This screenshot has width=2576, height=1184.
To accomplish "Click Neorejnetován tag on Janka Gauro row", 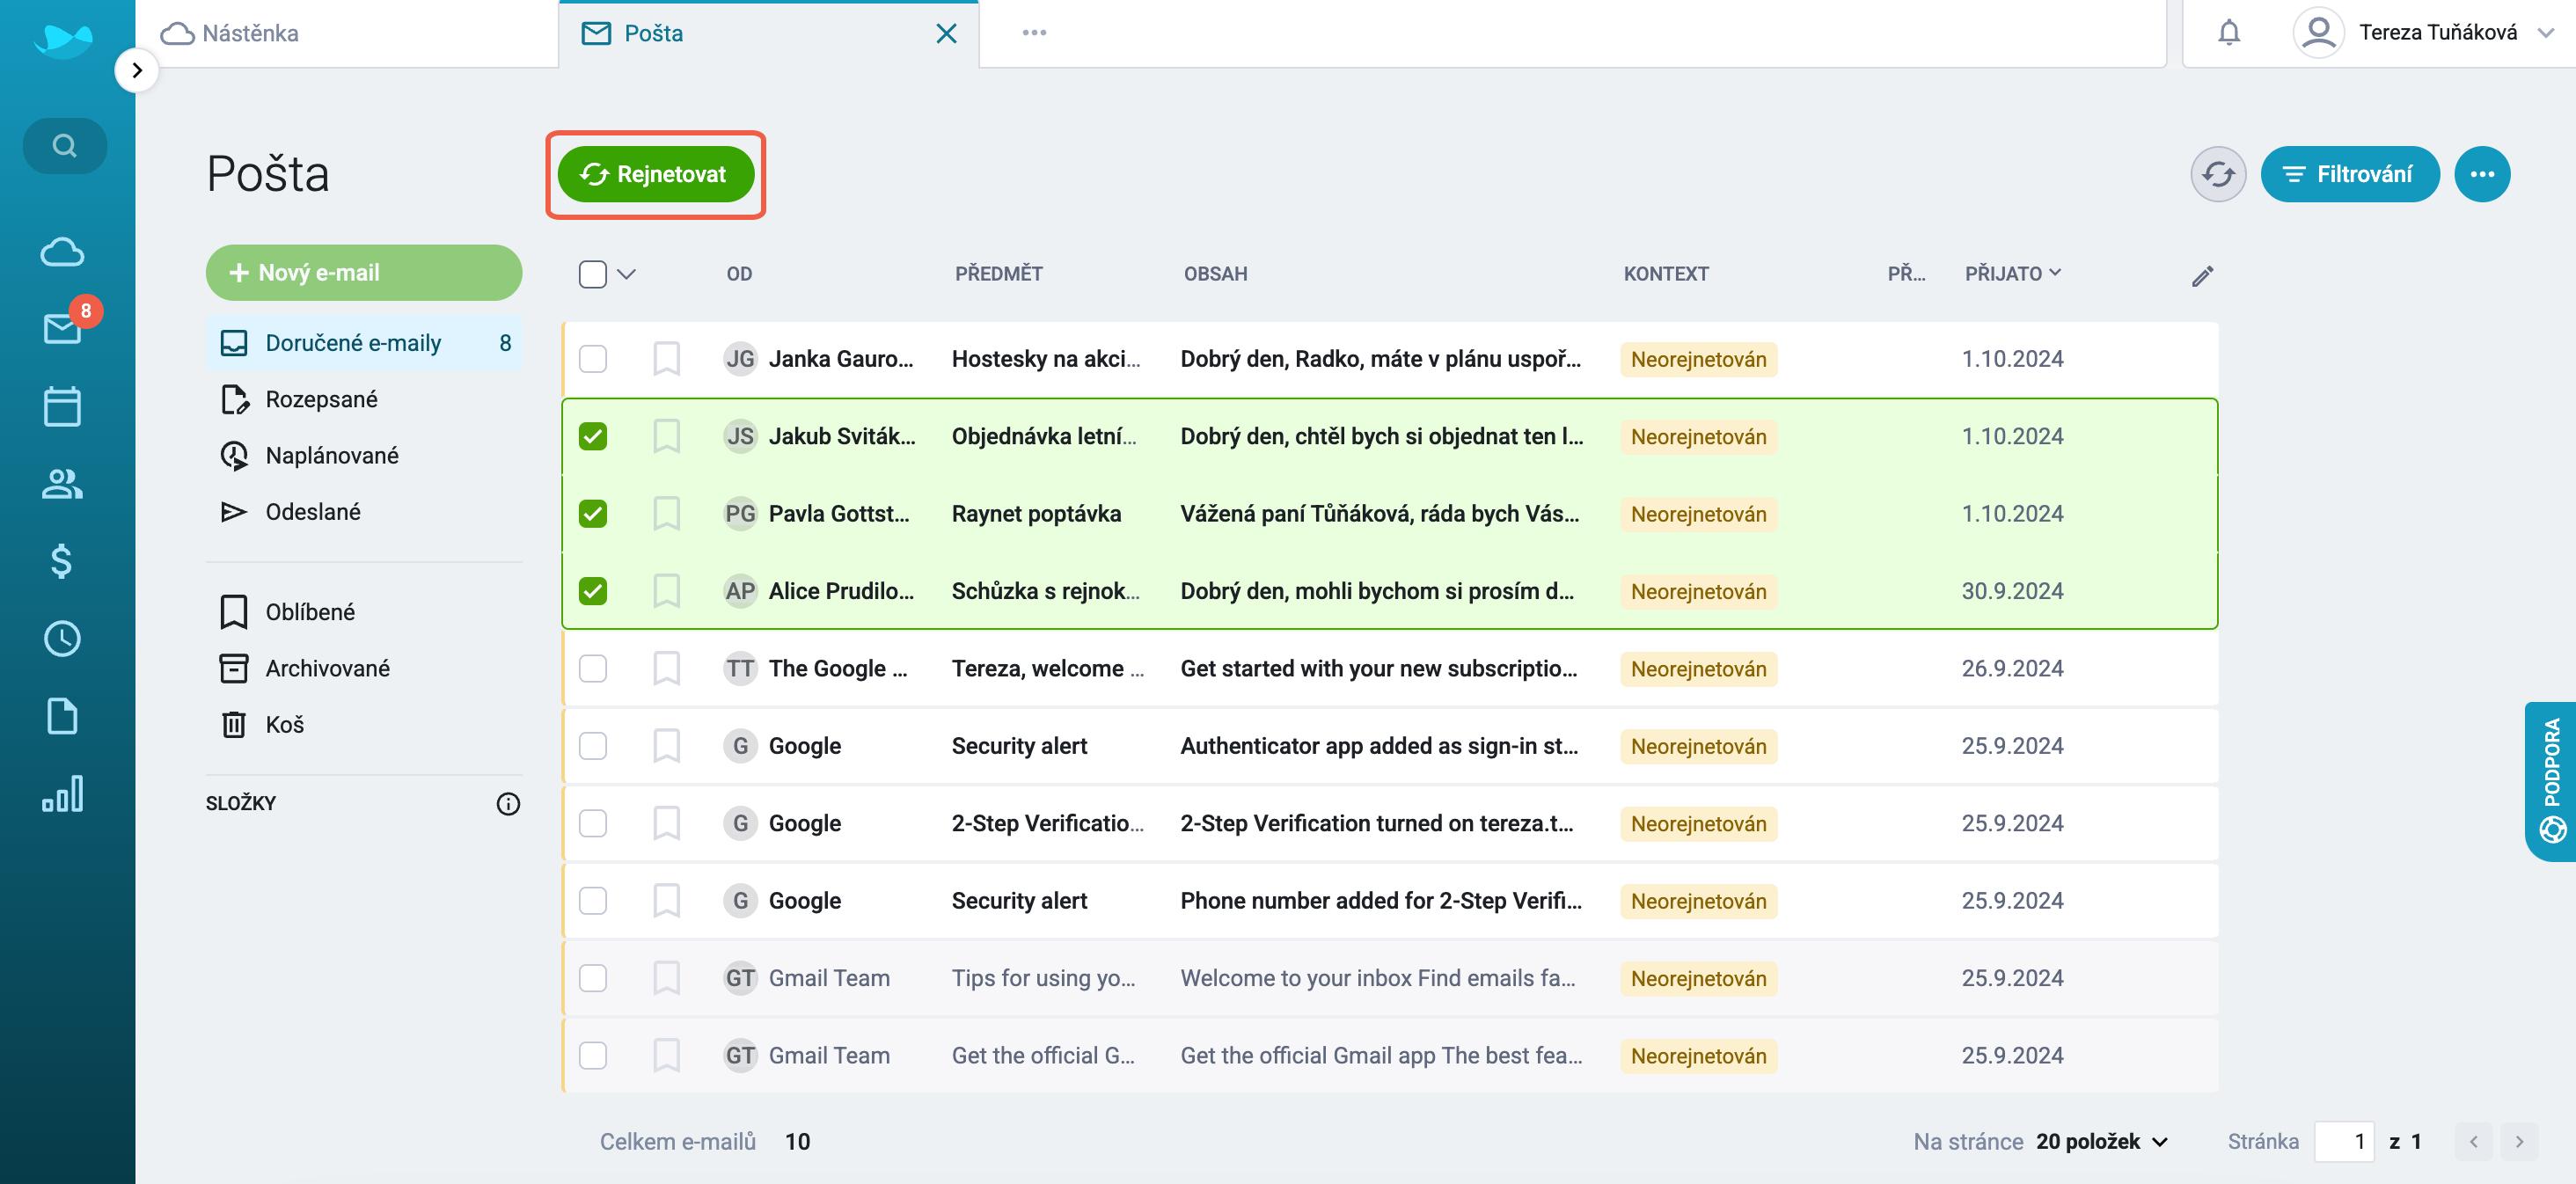I will 1698,359.
